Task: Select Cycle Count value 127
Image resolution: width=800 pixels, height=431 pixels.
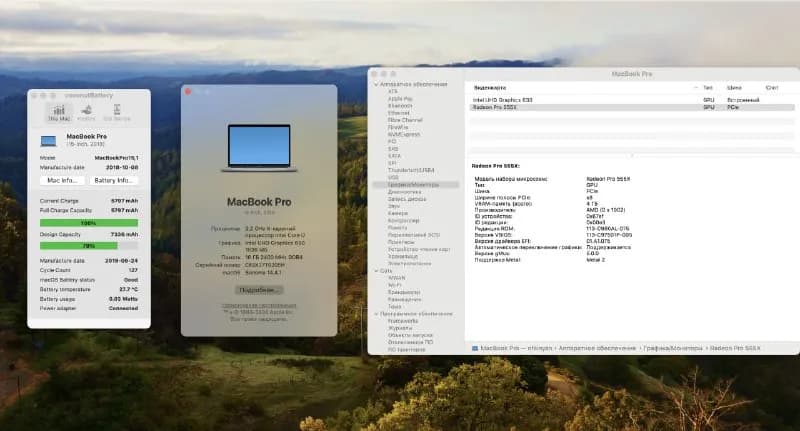Action: click(133, 270)
